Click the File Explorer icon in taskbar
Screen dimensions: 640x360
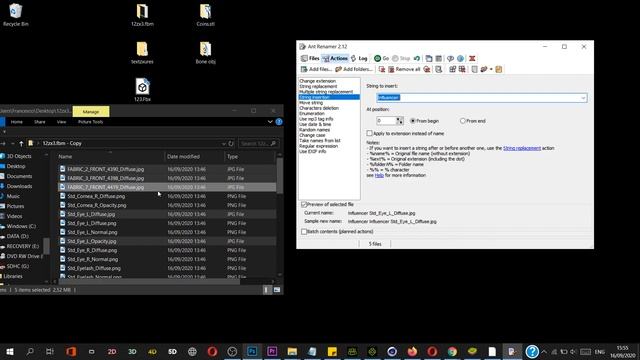(x=292, y=351)
